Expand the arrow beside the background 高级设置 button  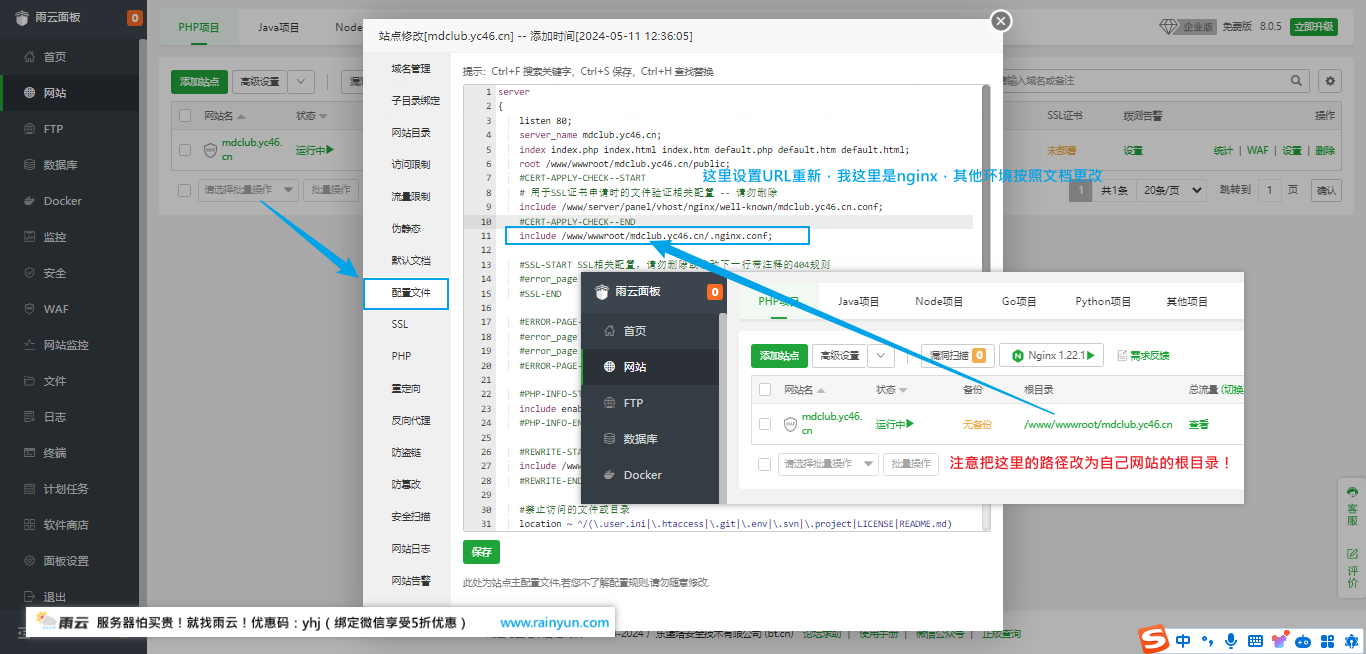pos(302,81)
